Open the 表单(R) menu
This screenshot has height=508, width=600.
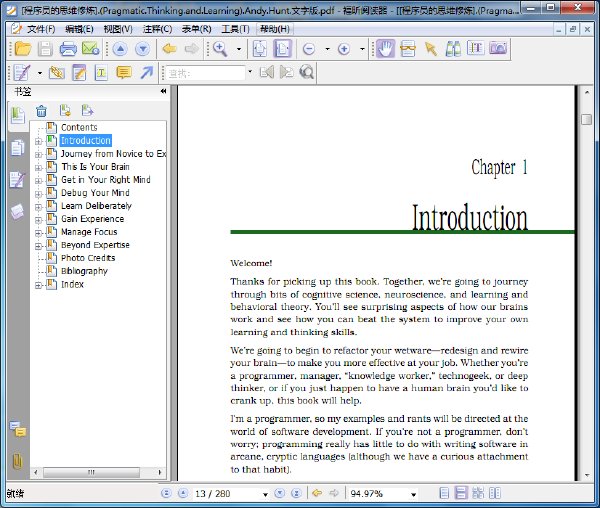[x=196, y=29]
